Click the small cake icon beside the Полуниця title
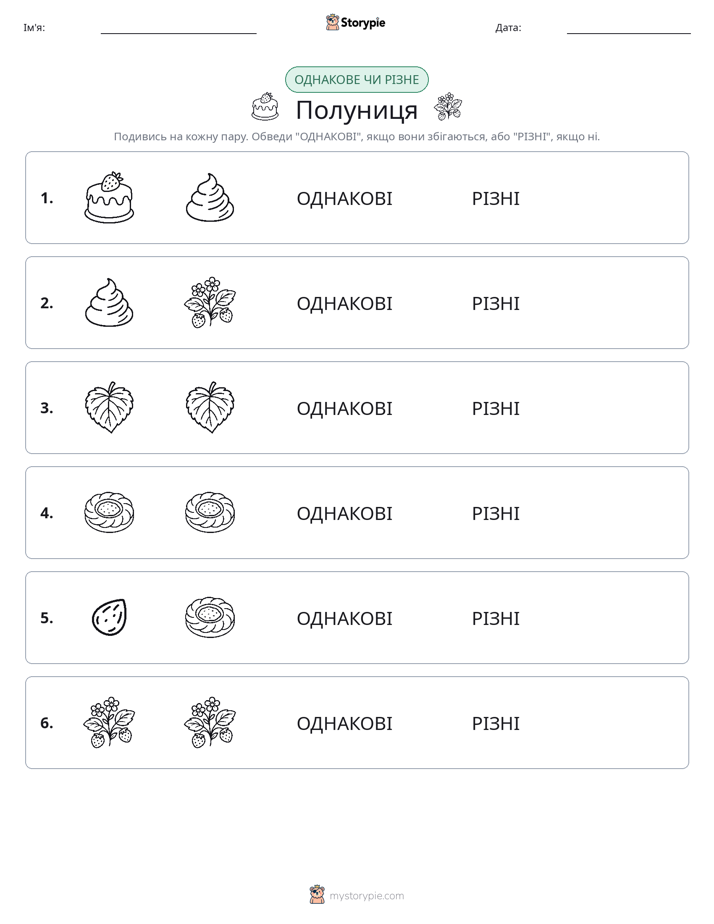Image resolution: width=714 pixels, height=924 pixels. pos(265,106)
